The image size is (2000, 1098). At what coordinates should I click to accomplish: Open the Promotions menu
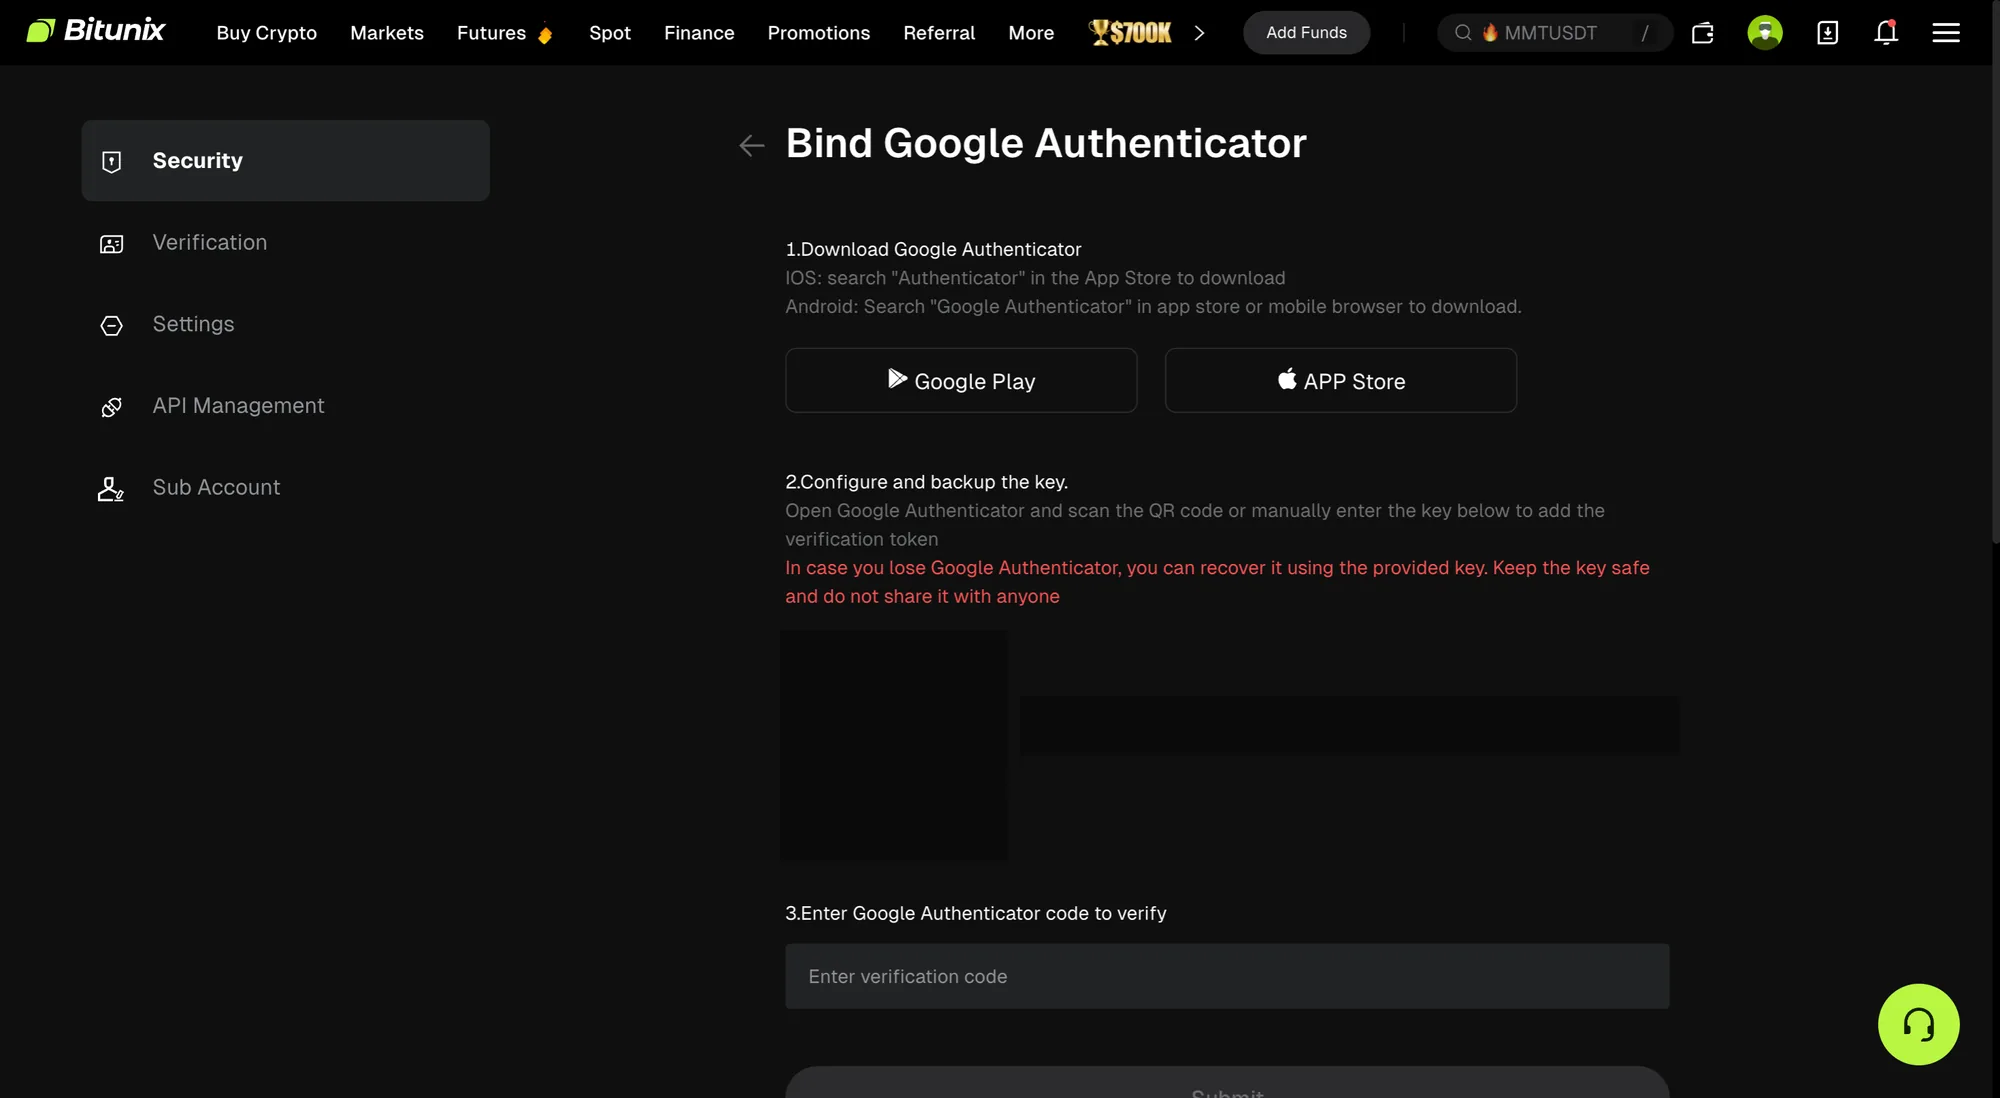(819, 33)
